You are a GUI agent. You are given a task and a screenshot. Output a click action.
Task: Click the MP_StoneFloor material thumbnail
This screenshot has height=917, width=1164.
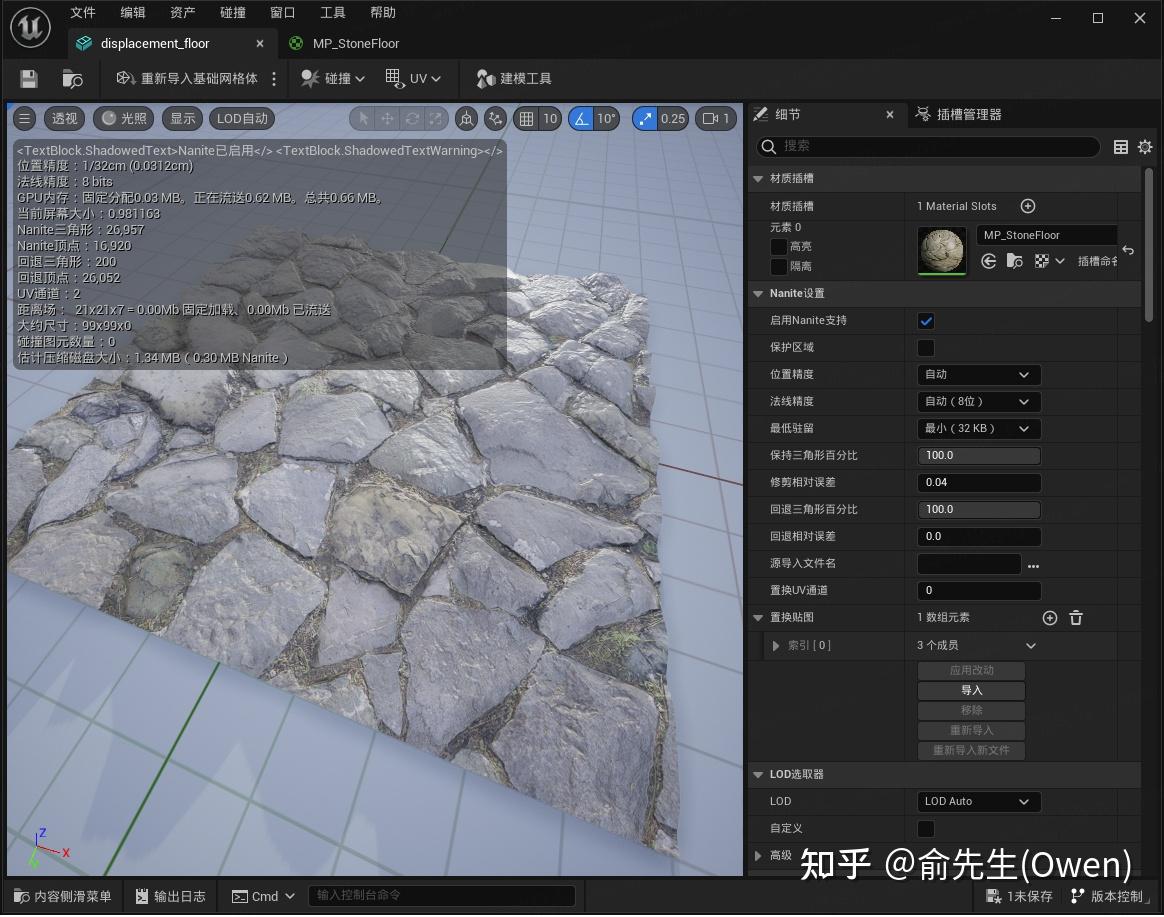tap(941, 249)
